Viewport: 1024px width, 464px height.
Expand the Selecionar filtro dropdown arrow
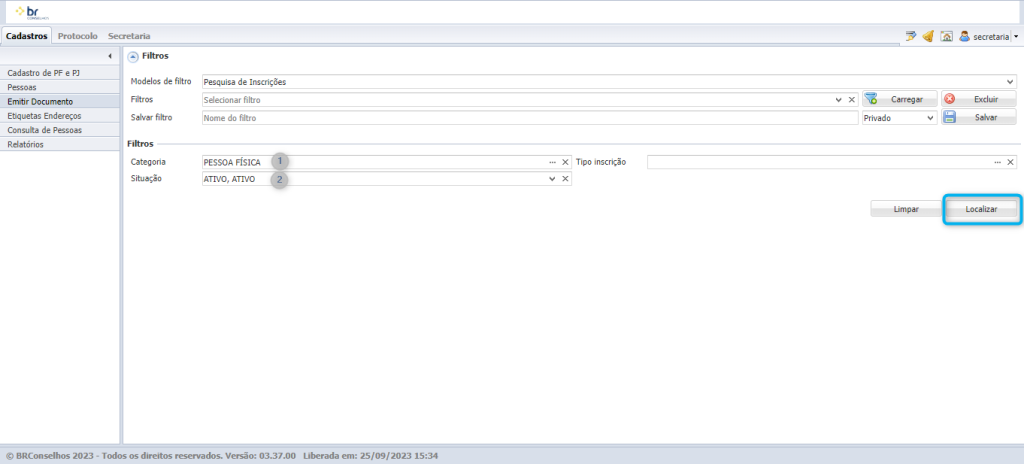pyautogui.click(x=839, y=100)
